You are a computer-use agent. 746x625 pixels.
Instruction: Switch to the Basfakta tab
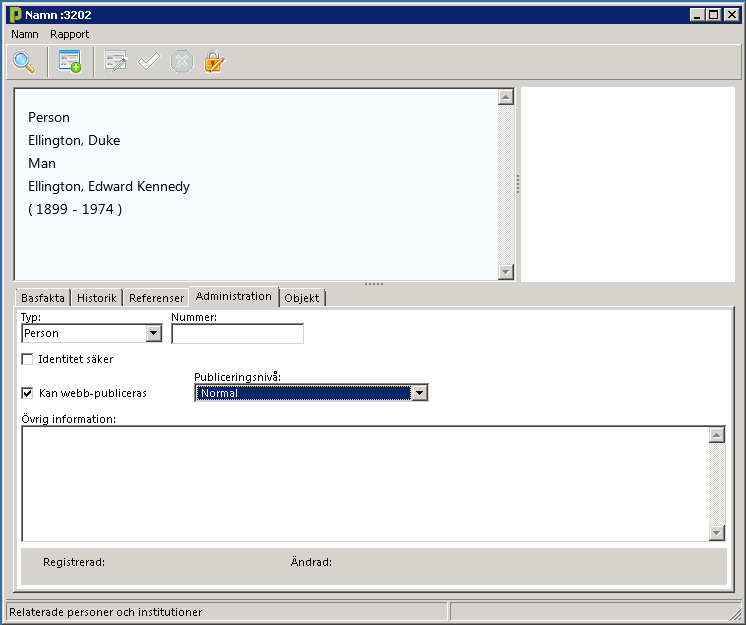click(43, 298)
